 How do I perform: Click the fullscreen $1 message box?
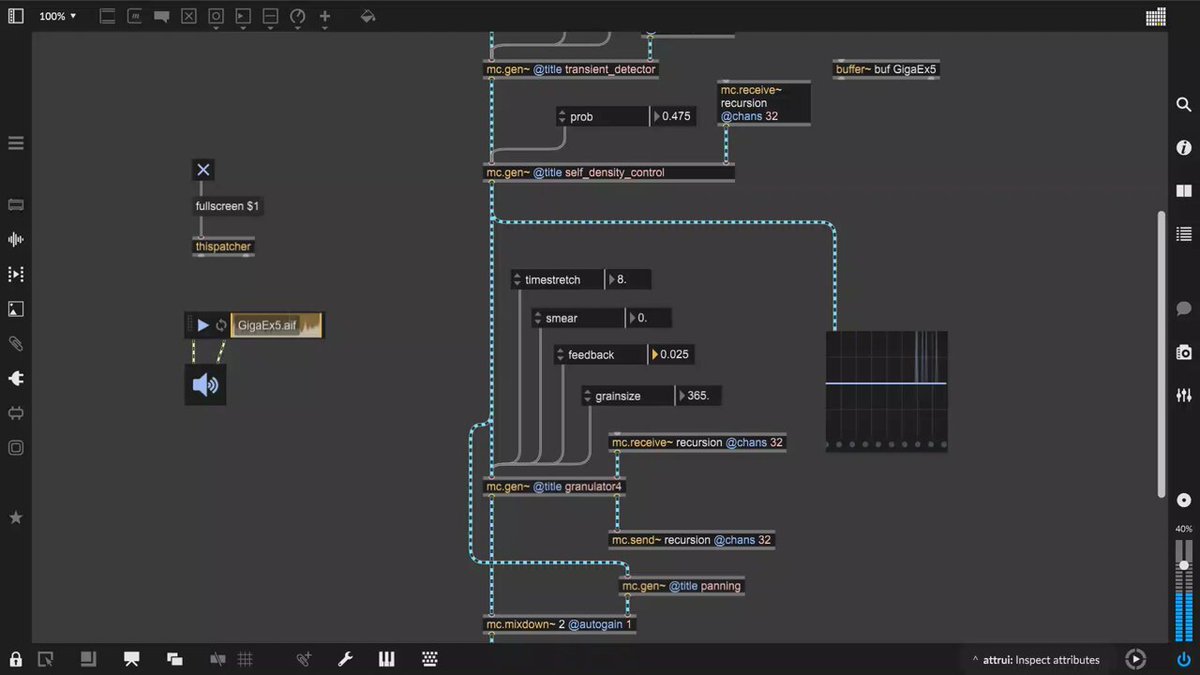coord(228,206)
